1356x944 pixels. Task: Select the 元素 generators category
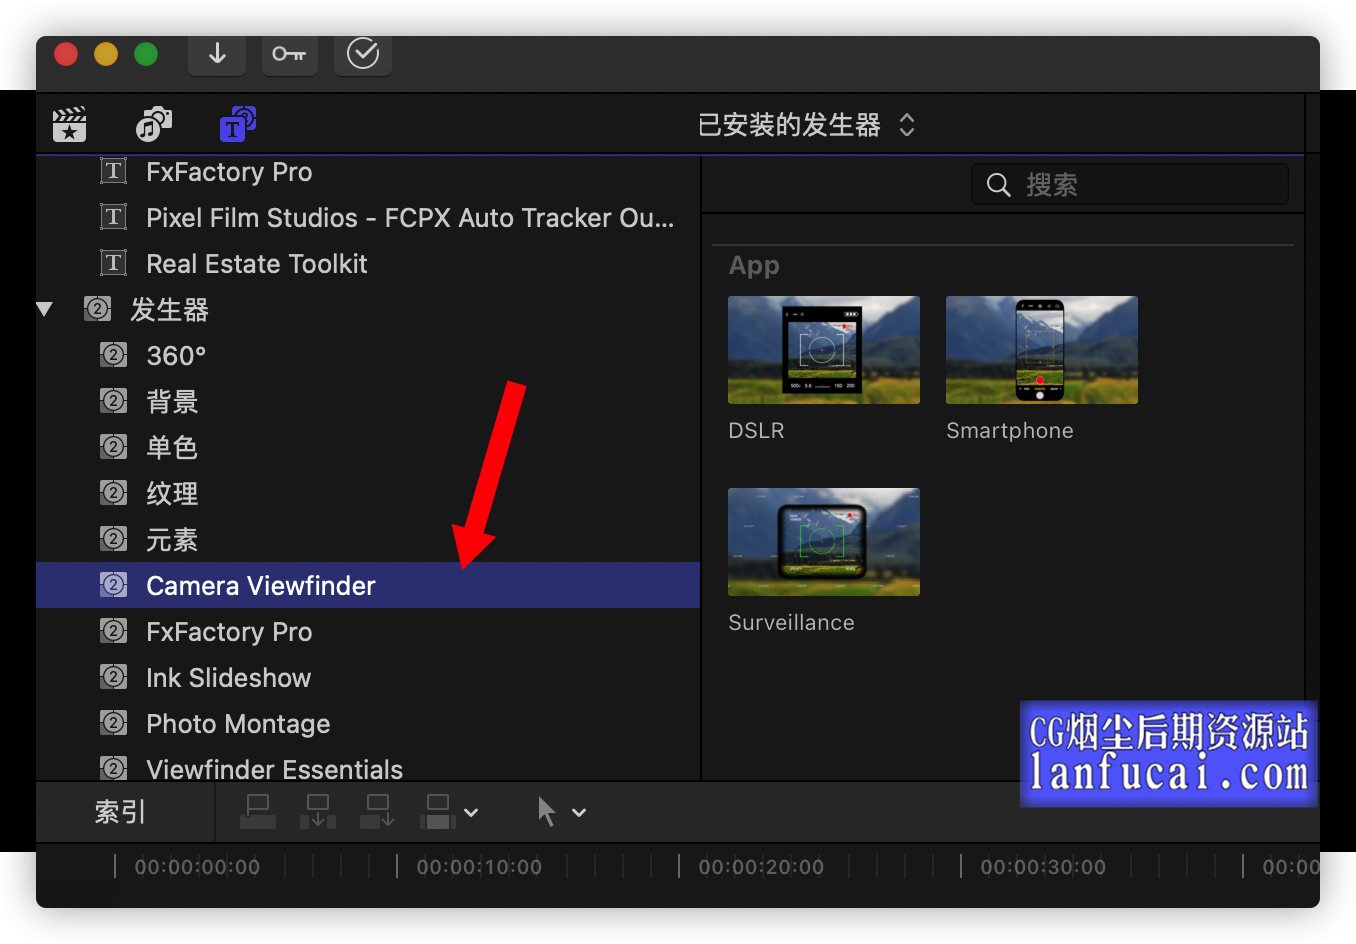click(x=368, y=540)
